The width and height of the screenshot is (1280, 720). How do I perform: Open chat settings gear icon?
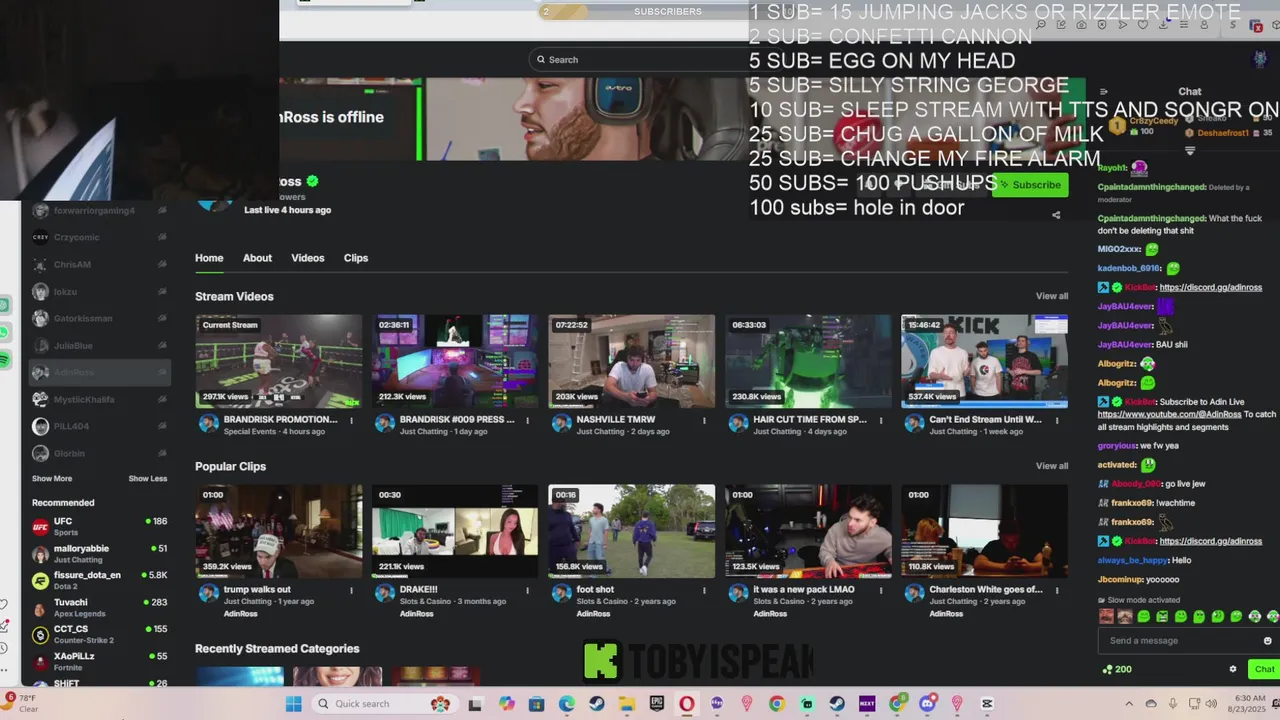[1233, 669]
